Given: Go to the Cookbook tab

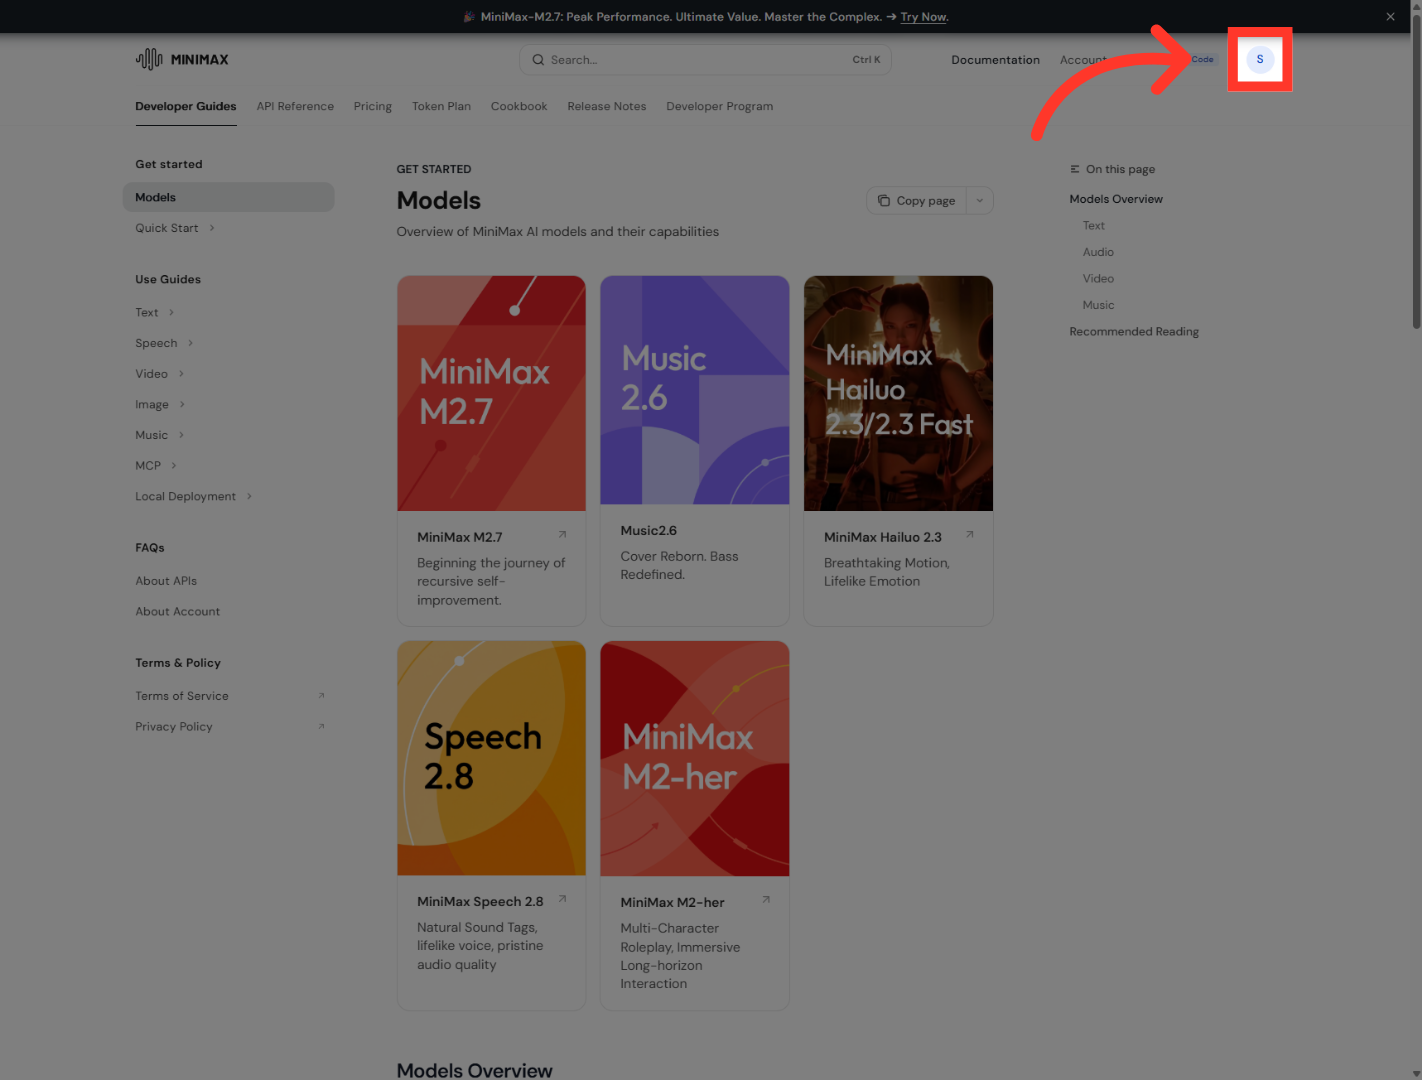Looking at the screenshot, I should 519,106.
